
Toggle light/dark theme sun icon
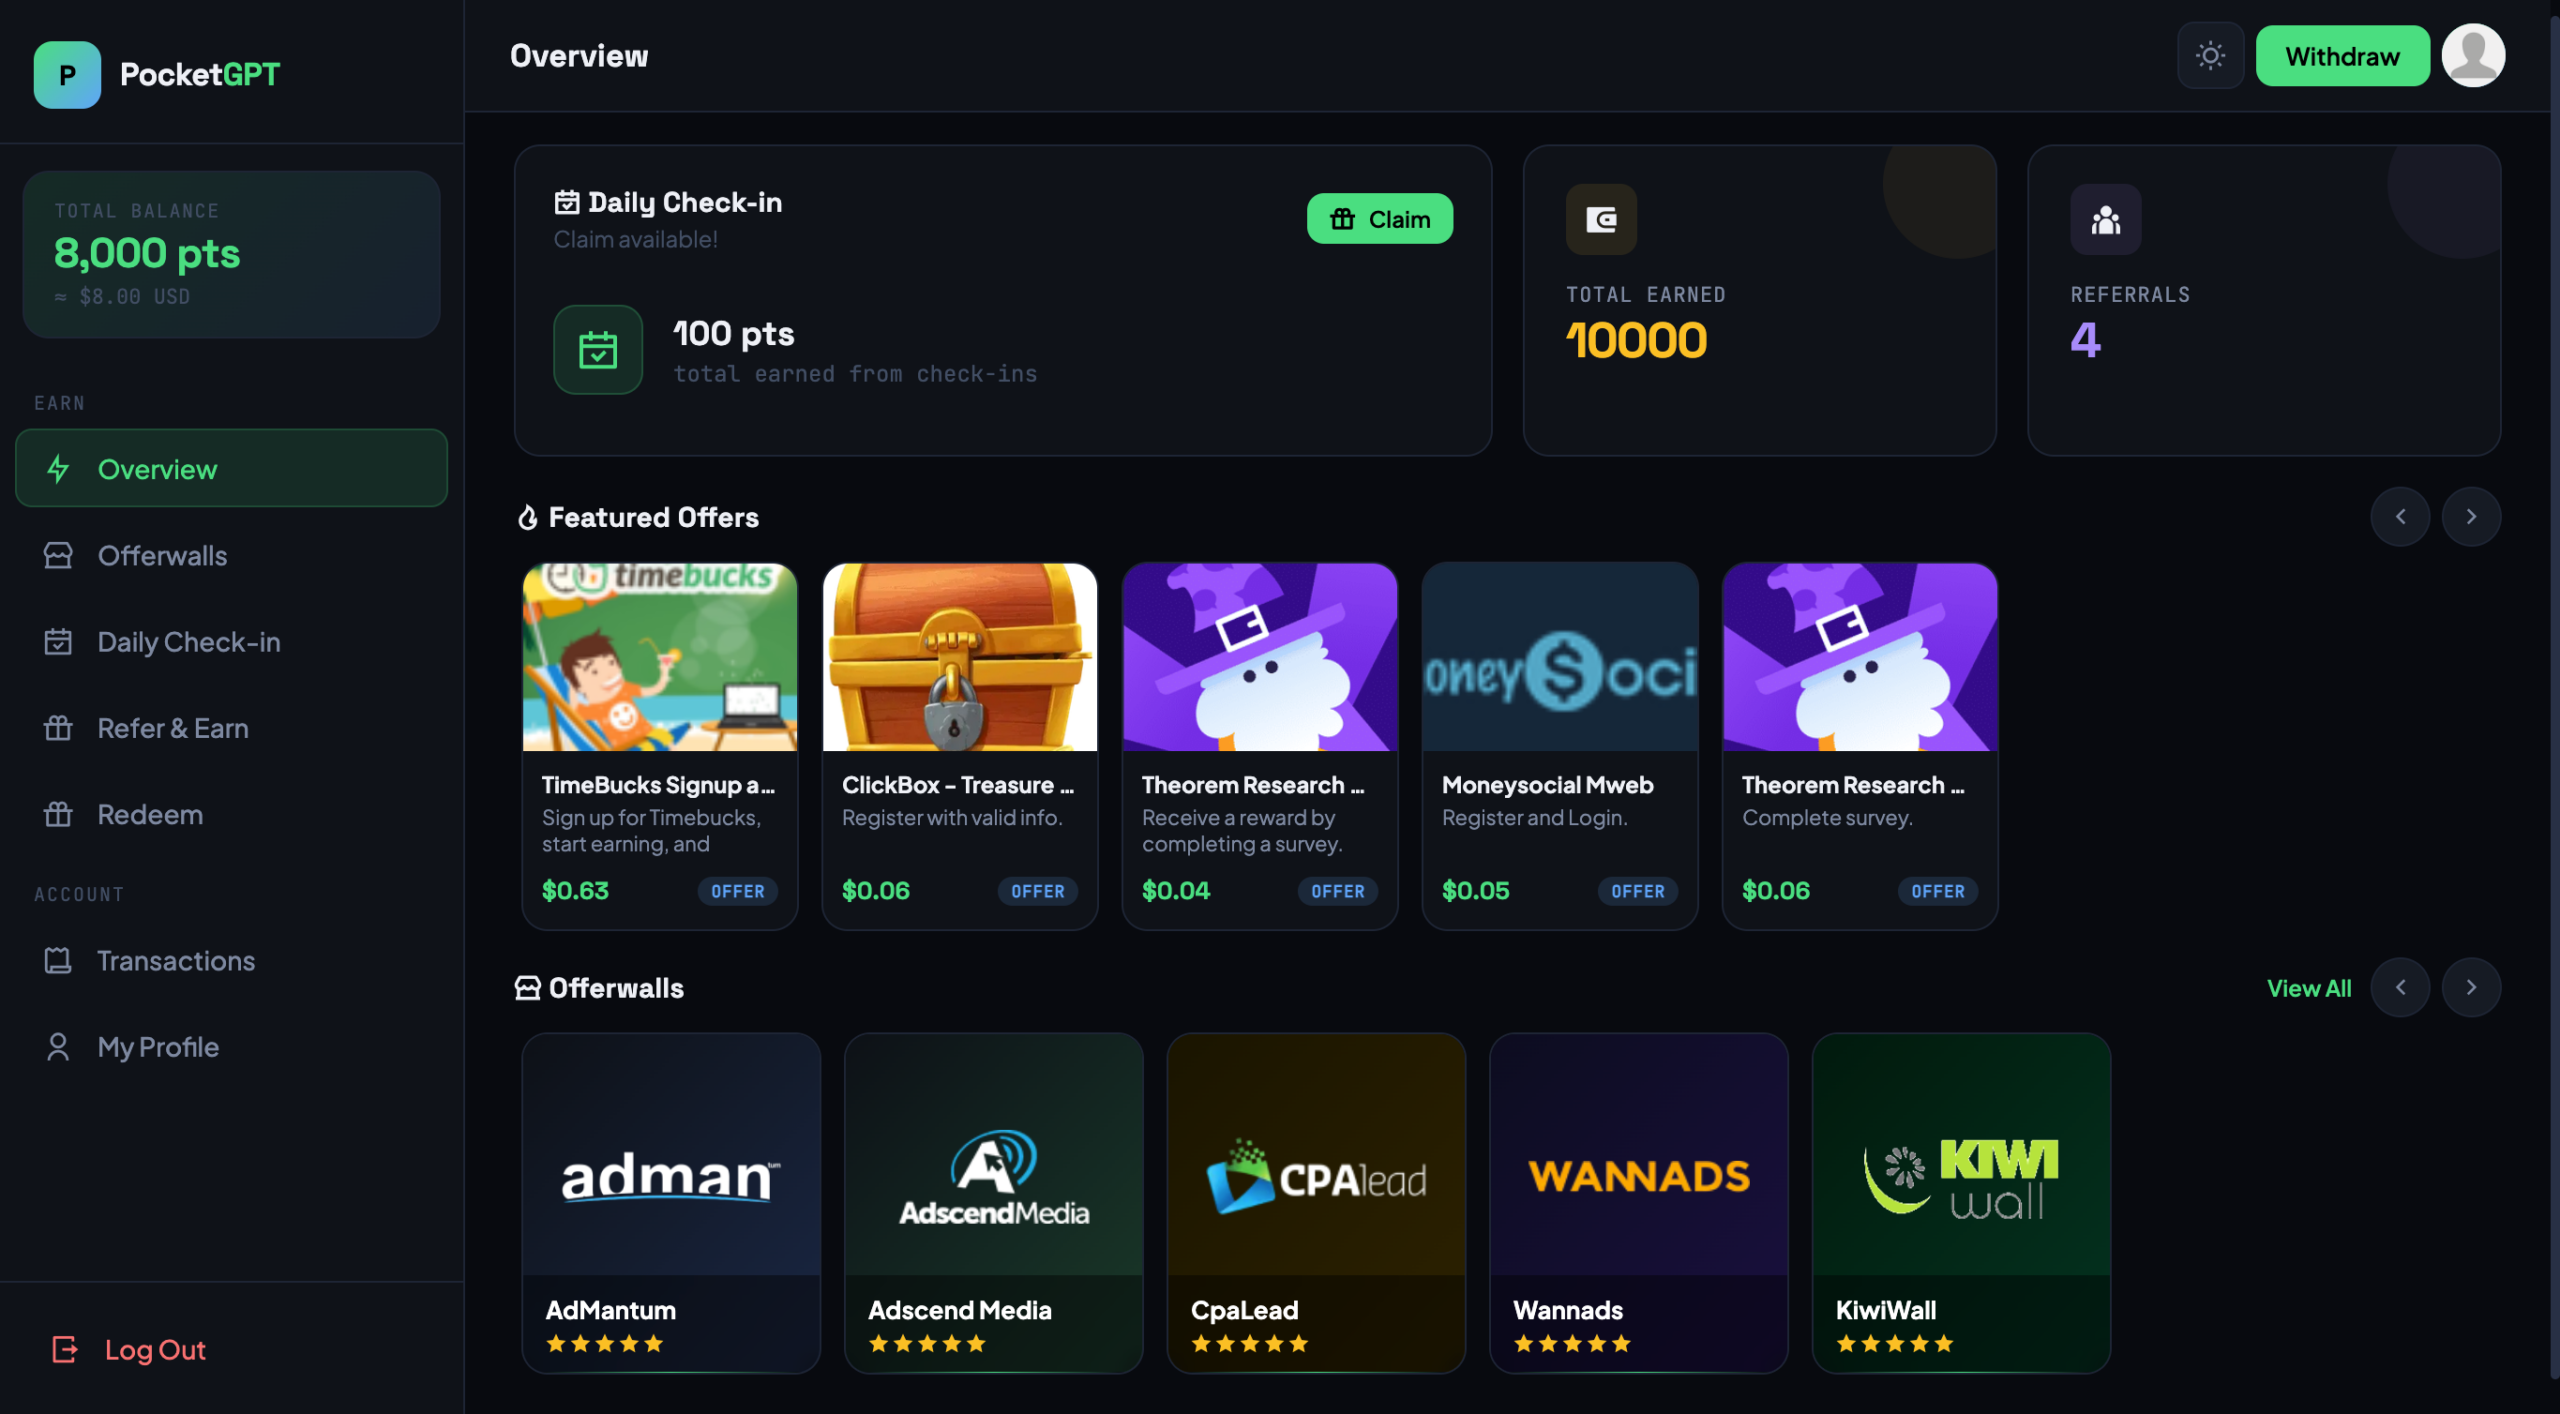click(x=2210, y=56)
